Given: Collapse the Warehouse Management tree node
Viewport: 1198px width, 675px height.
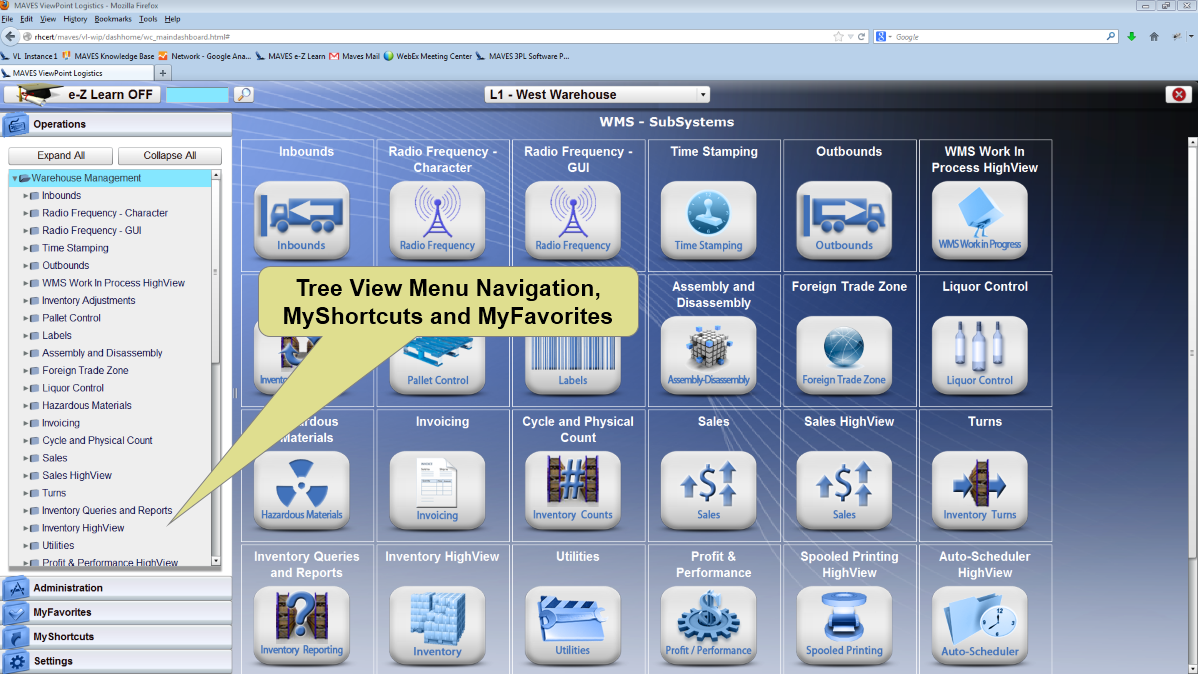Looking at the screenshot, I should point(15,178).
